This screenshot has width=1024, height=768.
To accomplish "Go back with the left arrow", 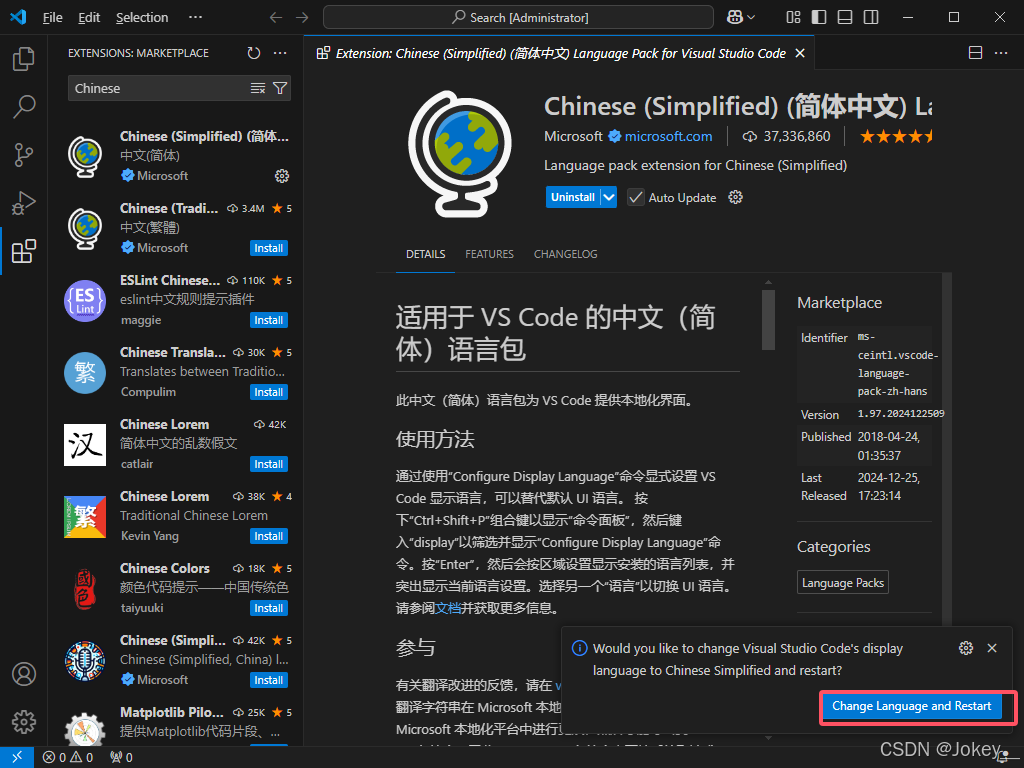I will point(276,18).
